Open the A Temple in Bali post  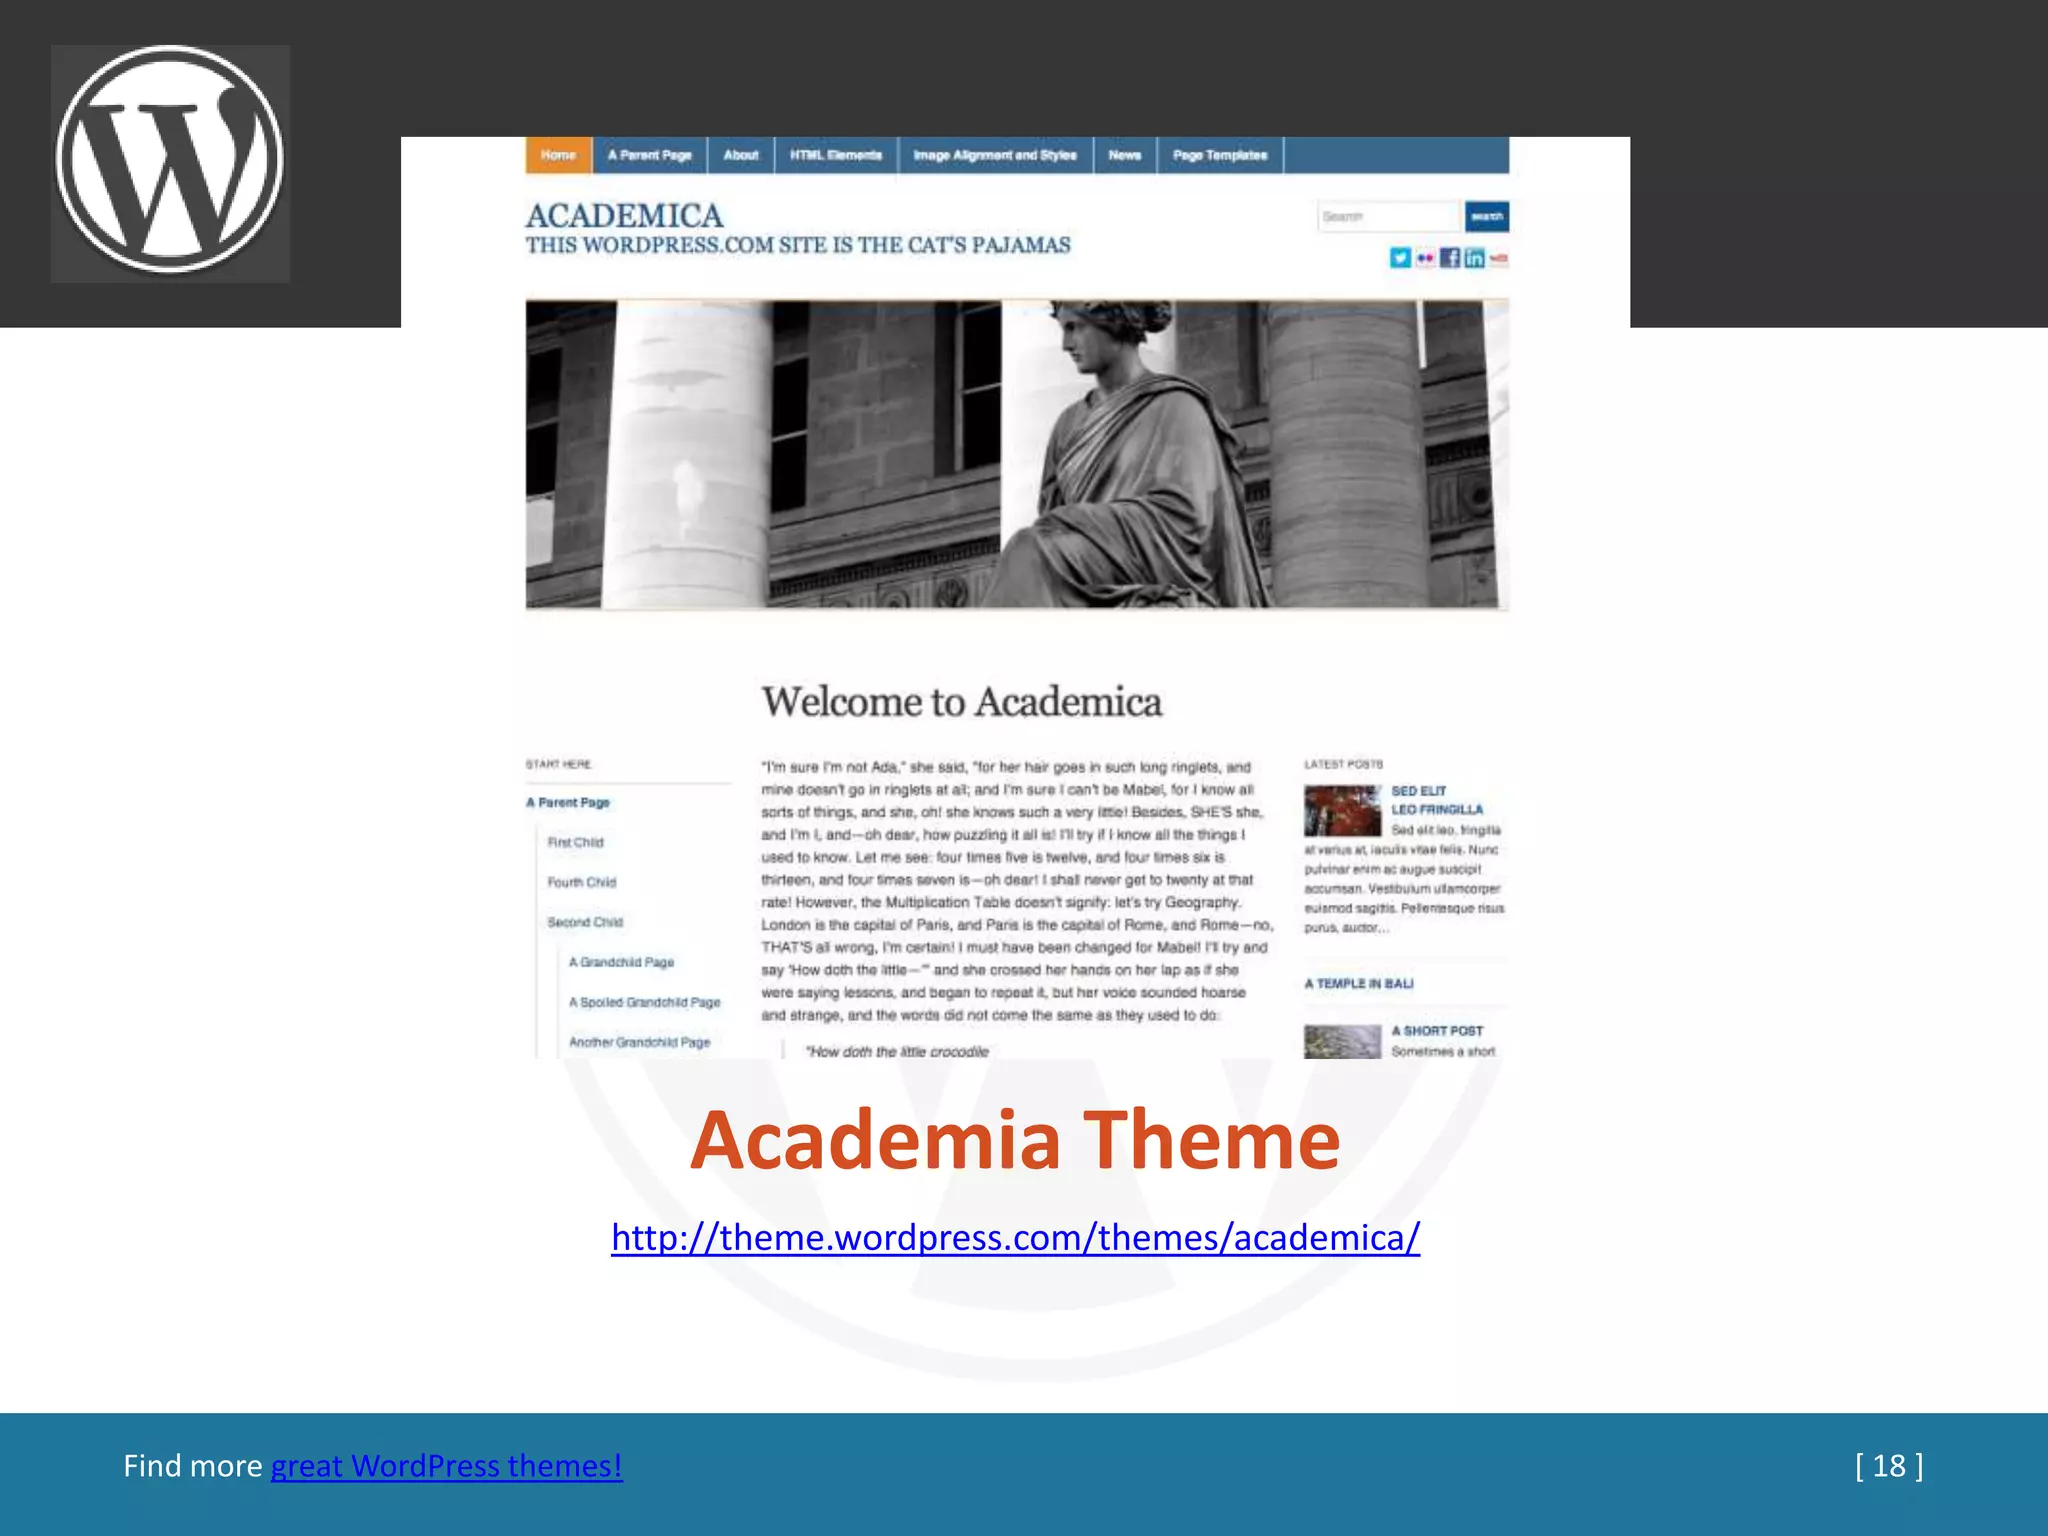coord(1359,984)
